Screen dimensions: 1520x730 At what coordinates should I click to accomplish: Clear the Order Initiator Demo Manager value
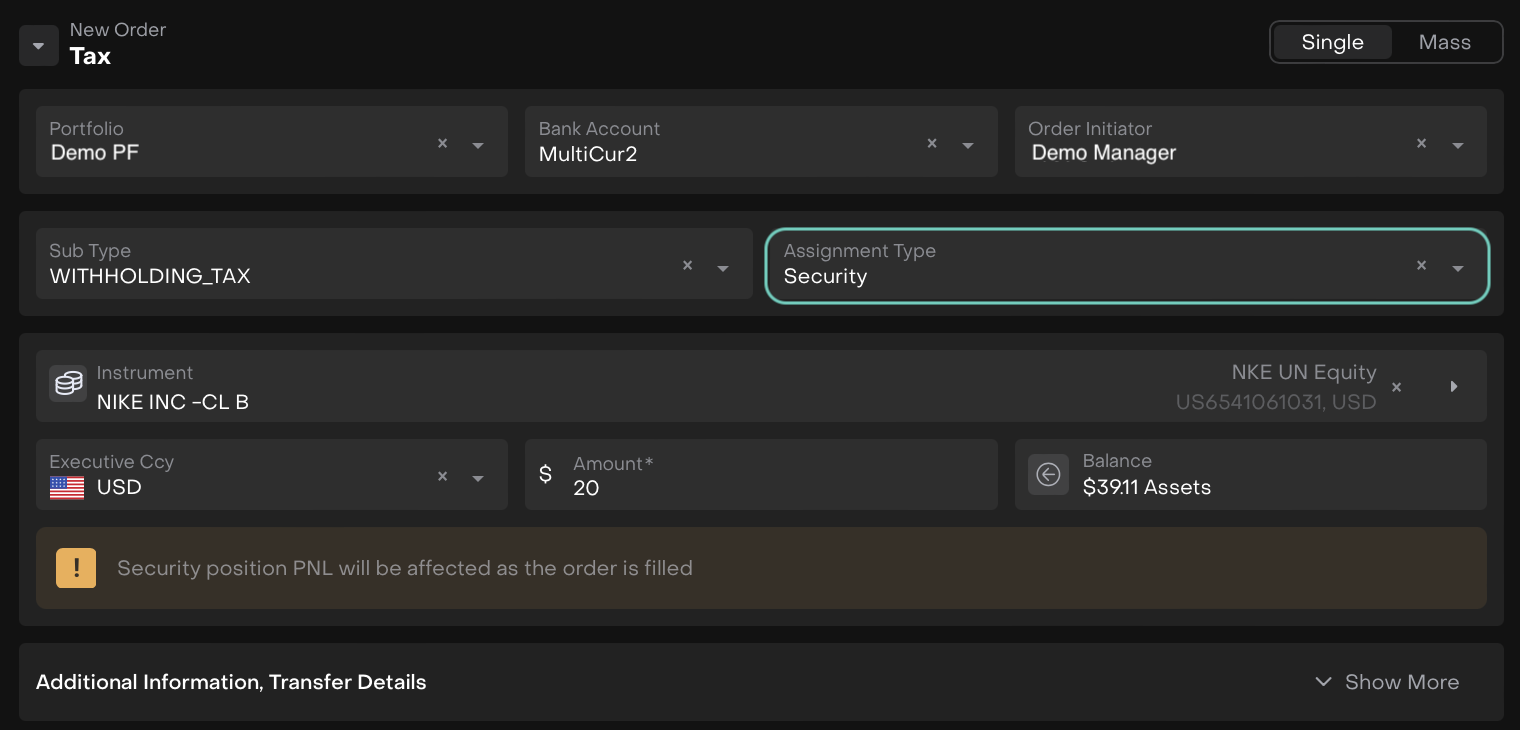(x=1421, y=144)
